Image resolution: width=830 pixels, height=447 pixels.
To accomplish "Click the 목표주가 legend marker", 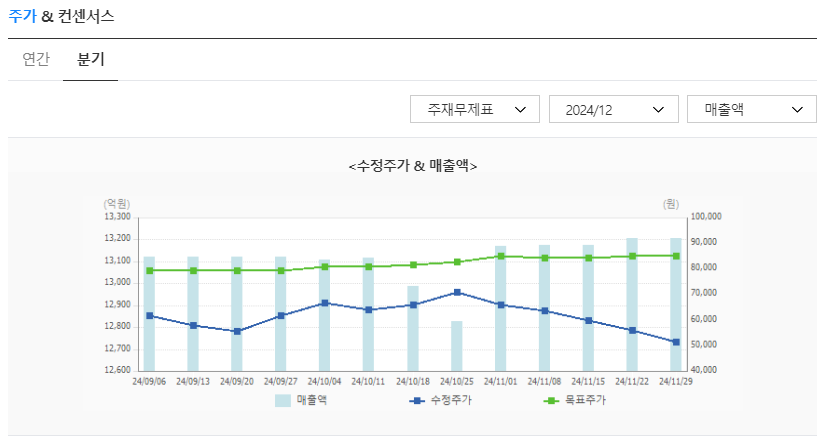I will (x=551, y=401).
